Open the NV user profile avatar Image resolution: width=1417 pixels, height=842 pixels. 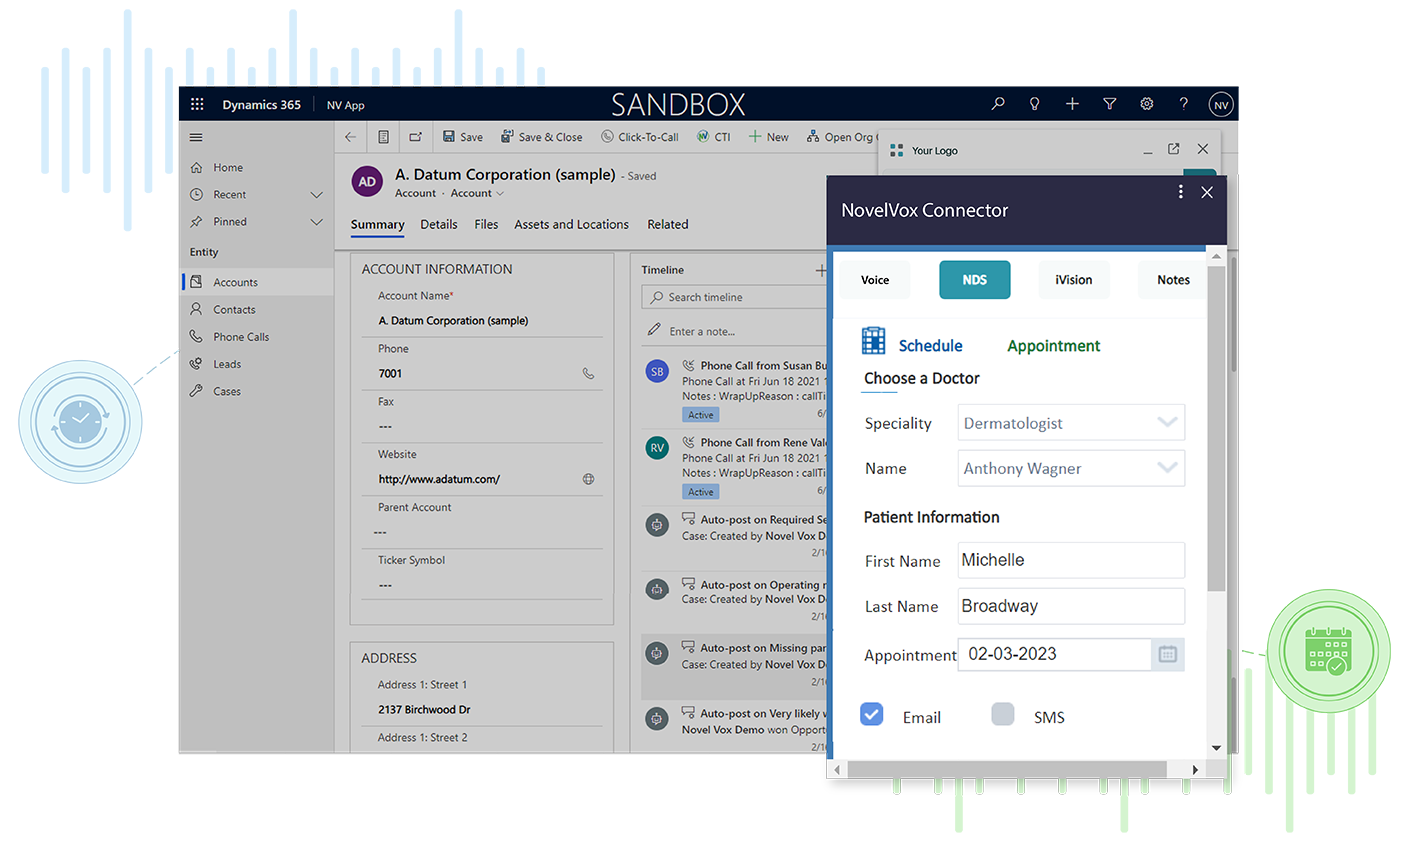coord(1221,104)
